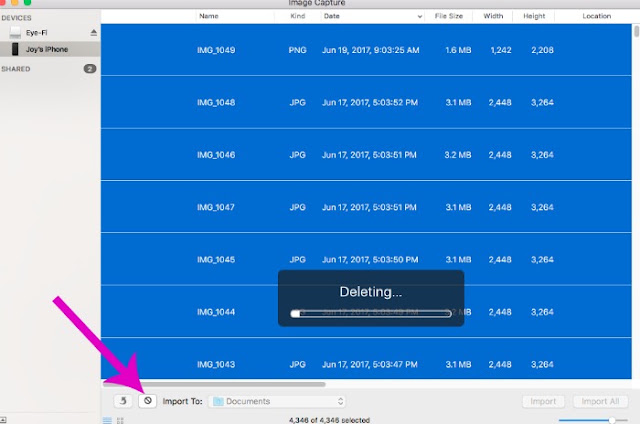The image size is (640, 424).
Task: Sort by the Date column header
Action: (x=331, y=16)
